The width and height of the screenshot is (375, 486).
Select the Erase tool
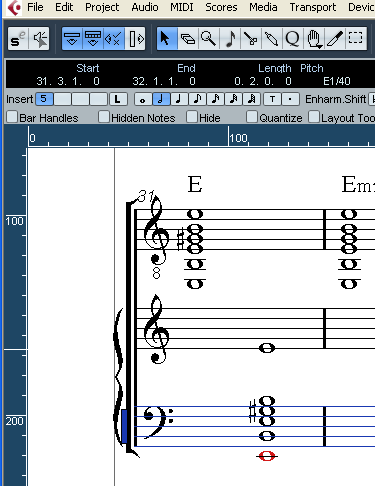point(188,39)
